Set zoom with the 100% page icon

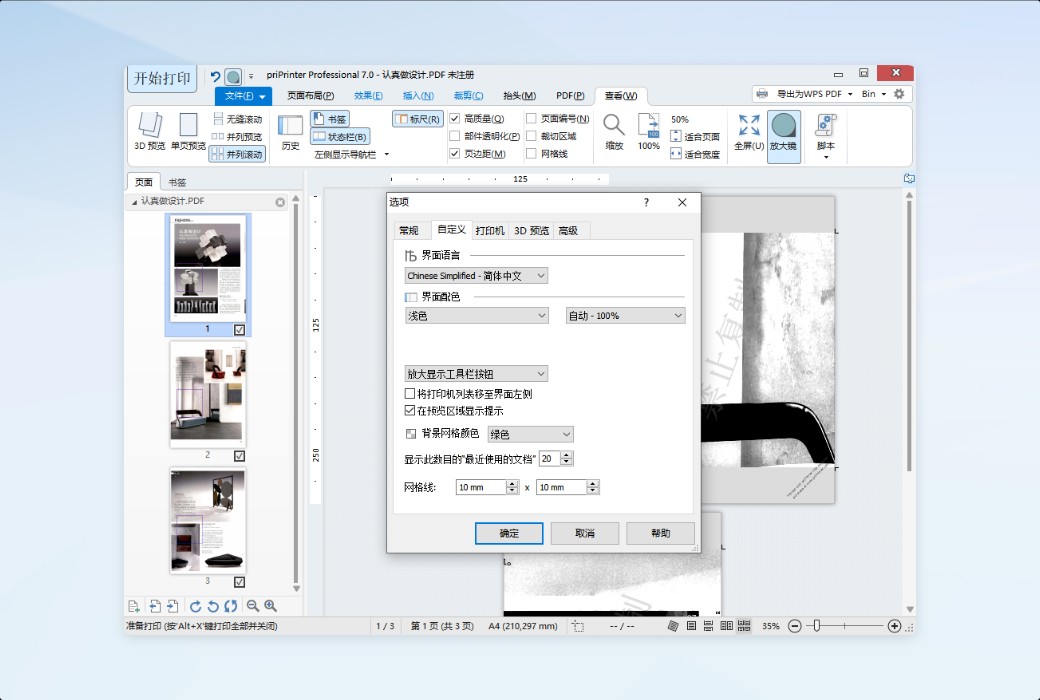click(x=649, y=131)
